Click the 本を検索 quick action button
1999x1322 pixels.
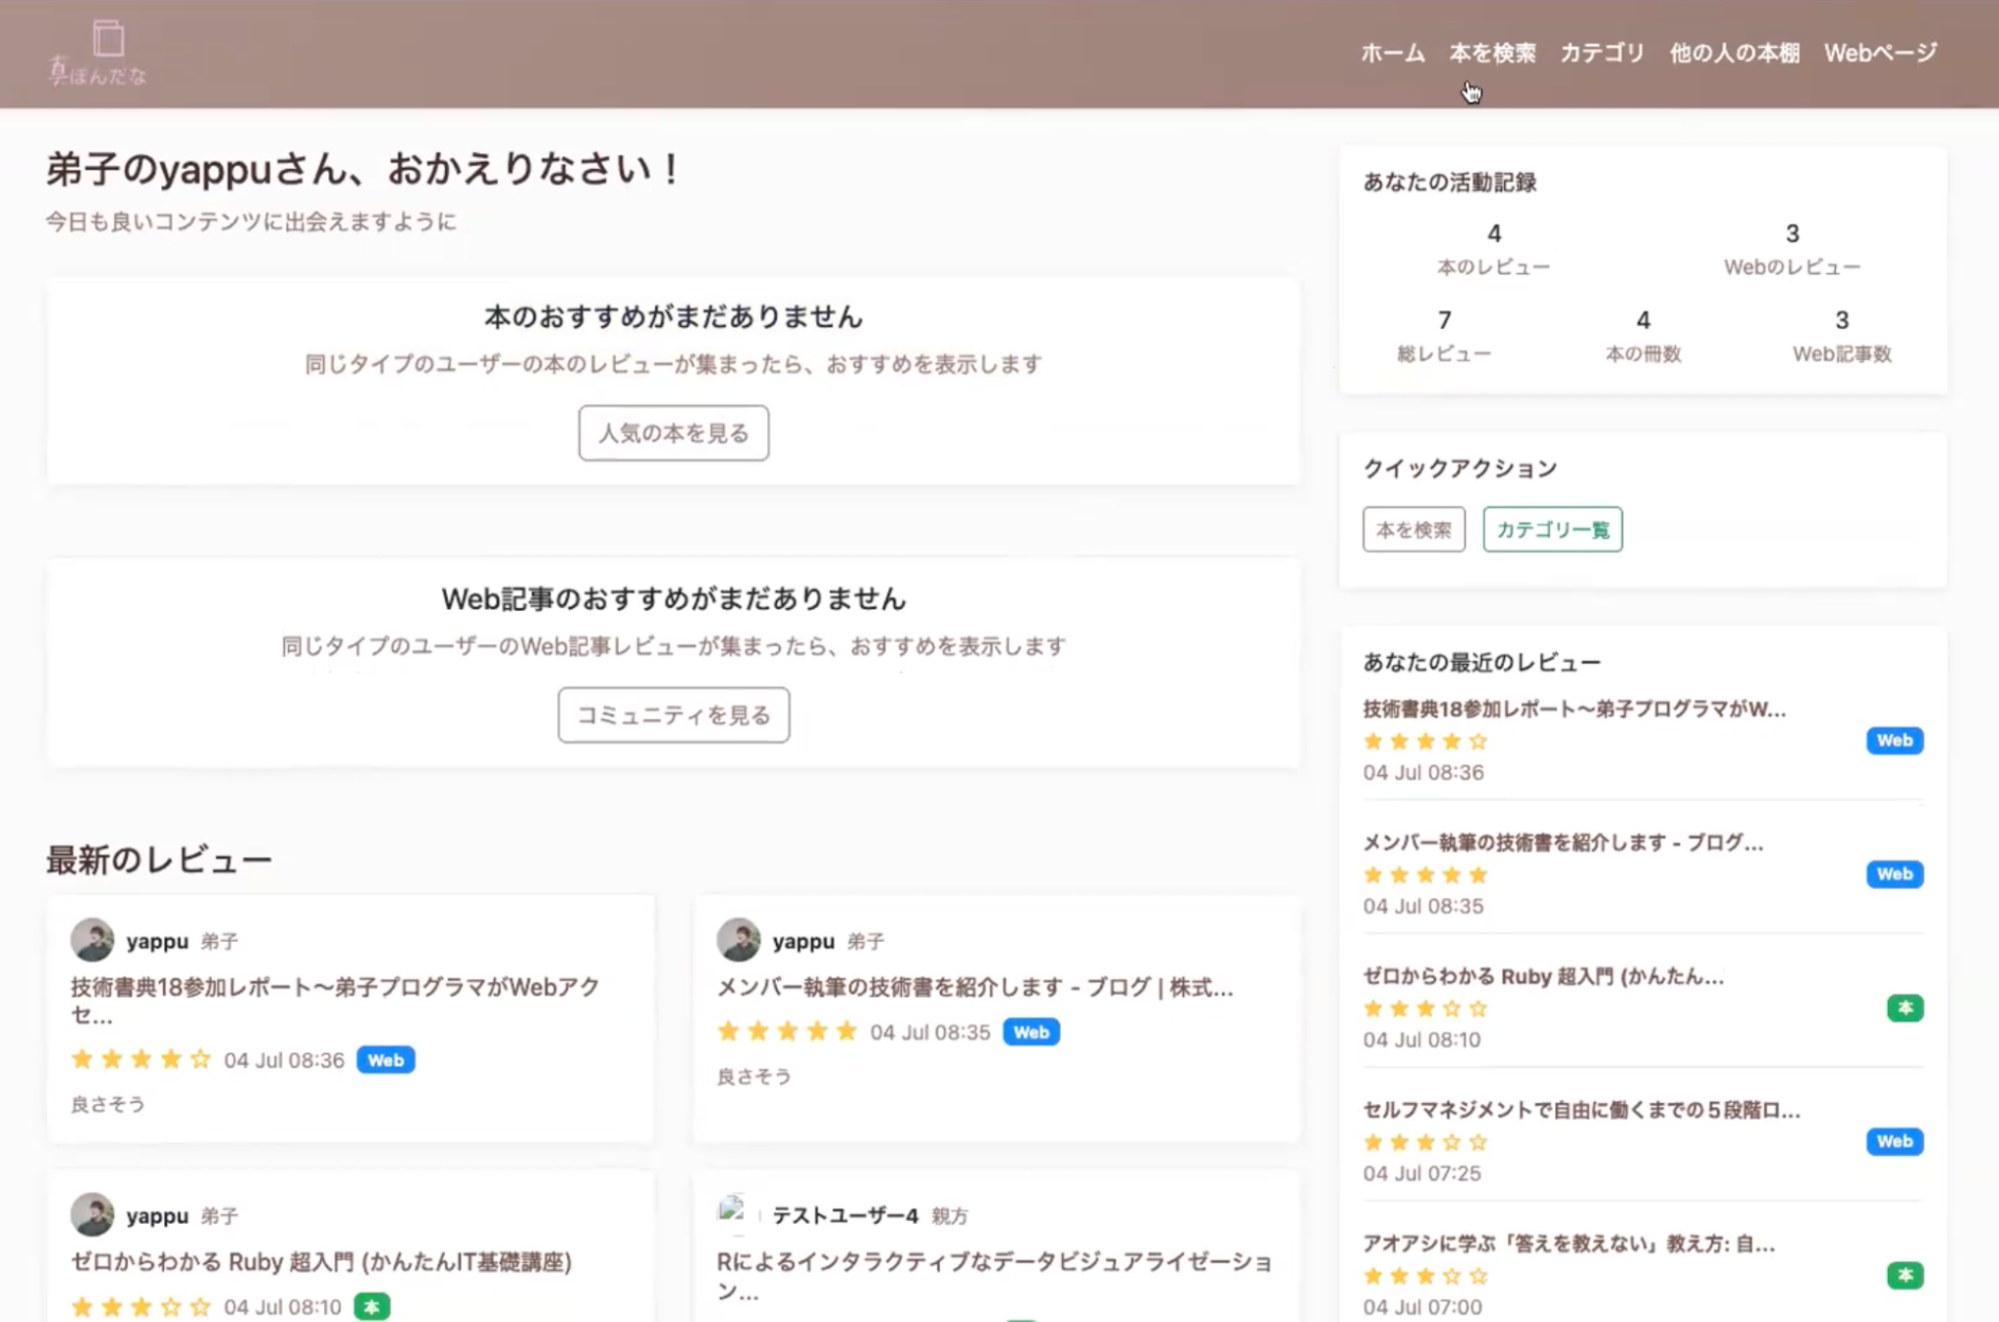(x=1413, y=529)
